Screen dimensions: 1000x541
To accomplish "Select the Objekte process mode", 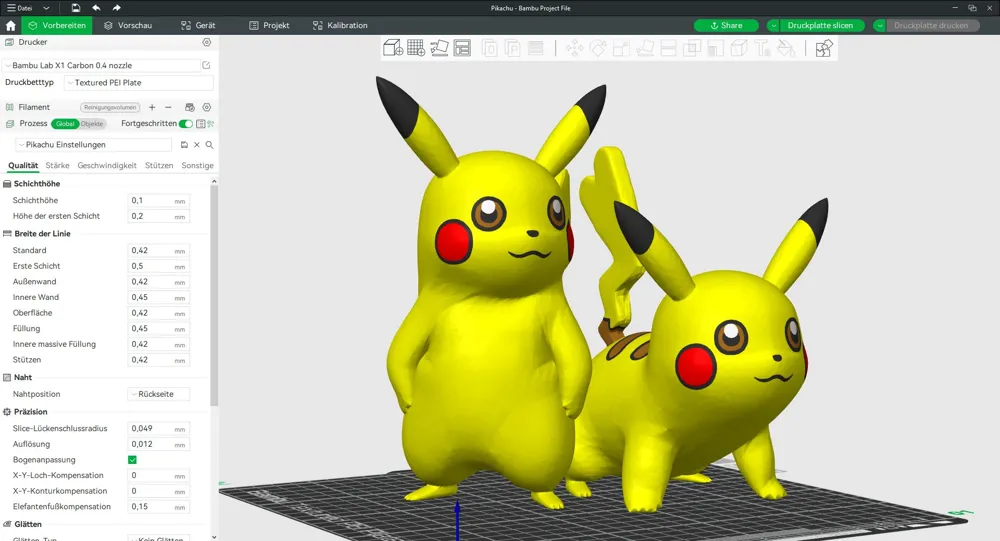I will (x=92, y=124).
